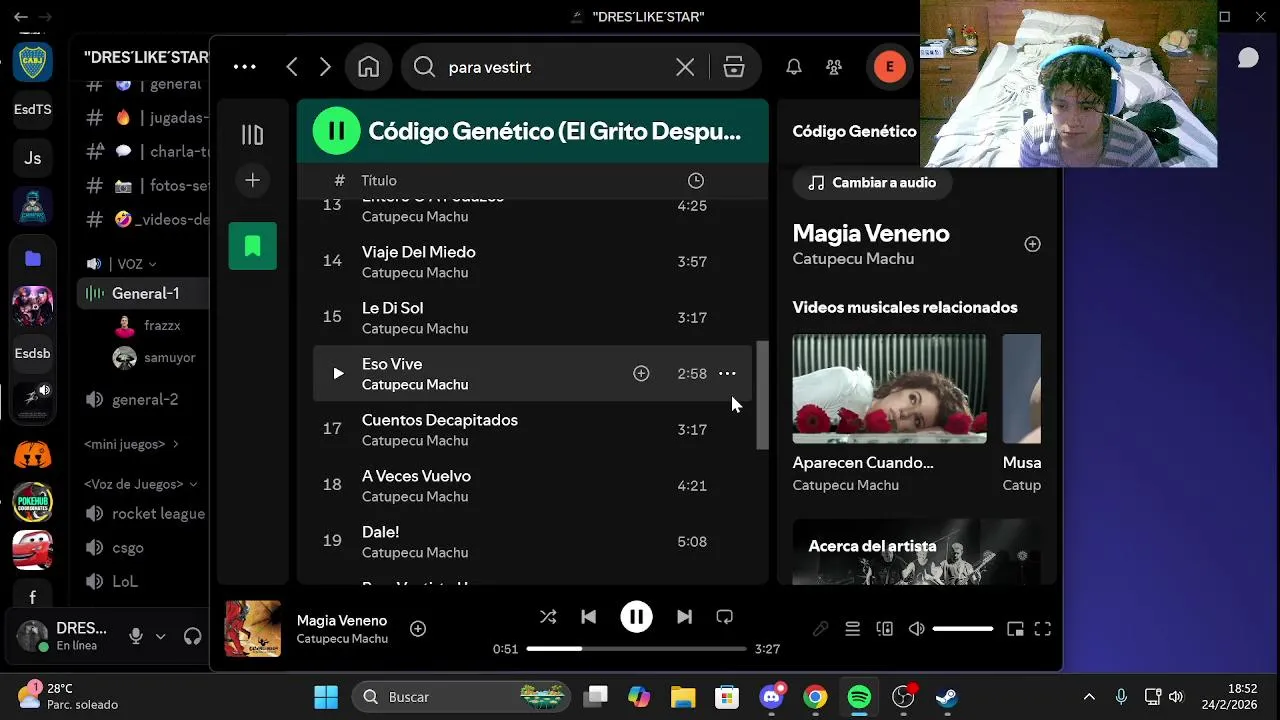Open more options for Eso Vive
The width and height of the screenshot is (1280, 720).
pyautogui.click(x=727, y=373)
